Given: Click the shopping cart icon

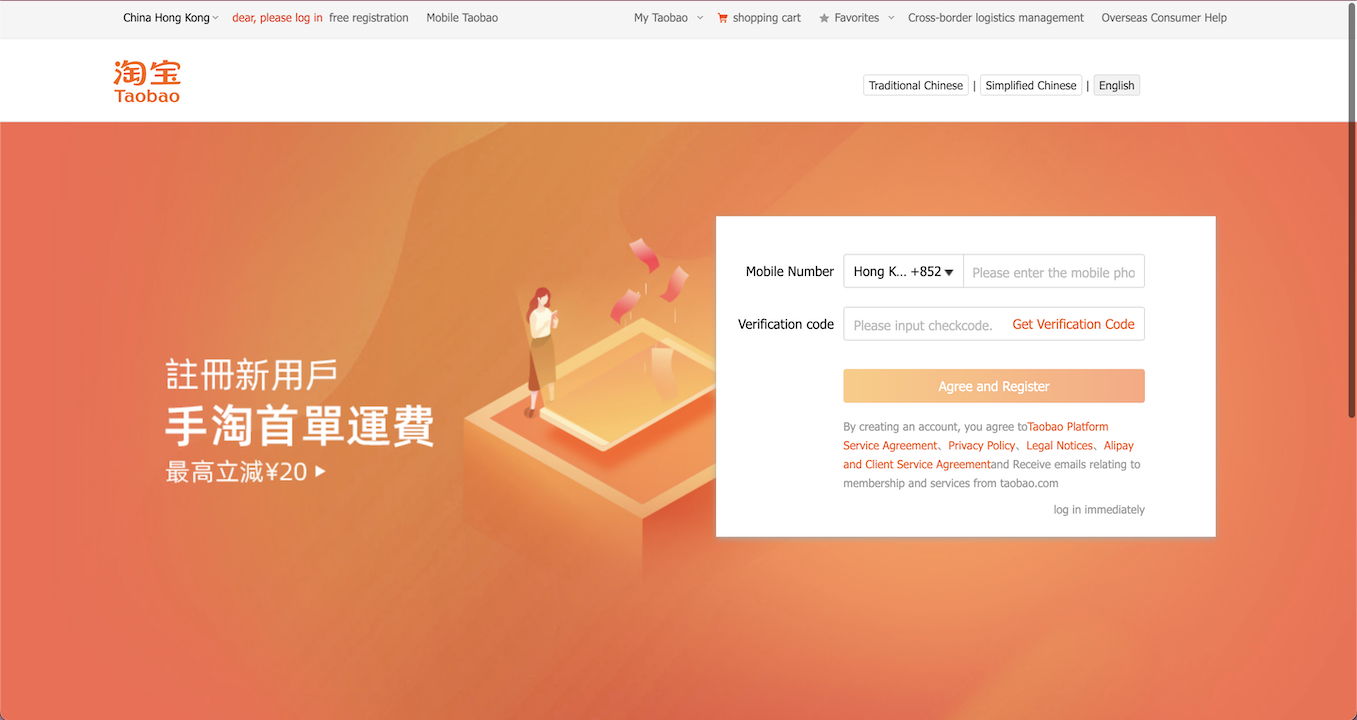Looking at the screenshot, I should tap(722, 18).
